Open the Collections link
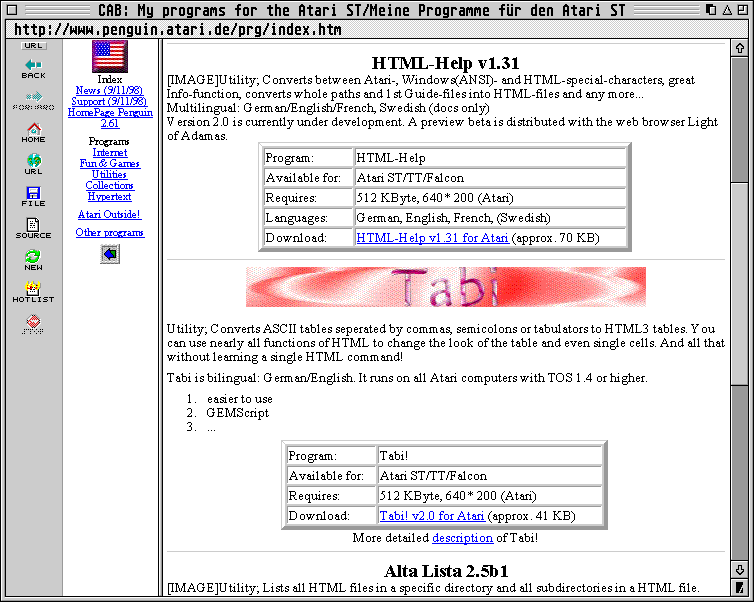Viewport: 754px width, 602px height. pos(109,186)
